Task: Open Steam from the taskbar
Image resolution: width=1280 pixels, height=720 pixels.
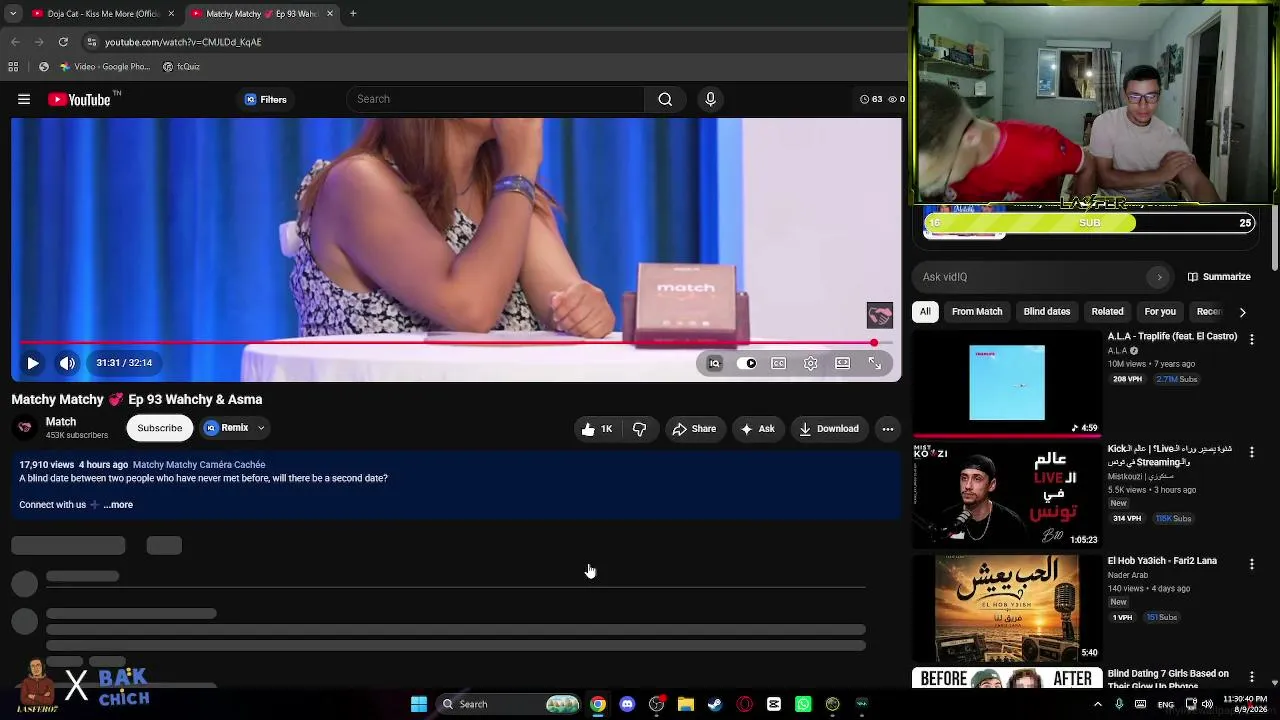Action: 714,704
